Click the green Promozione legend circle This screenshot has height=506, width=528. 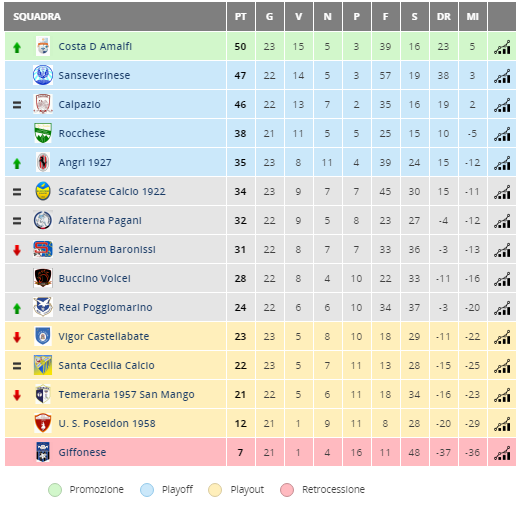pos(55,490)
